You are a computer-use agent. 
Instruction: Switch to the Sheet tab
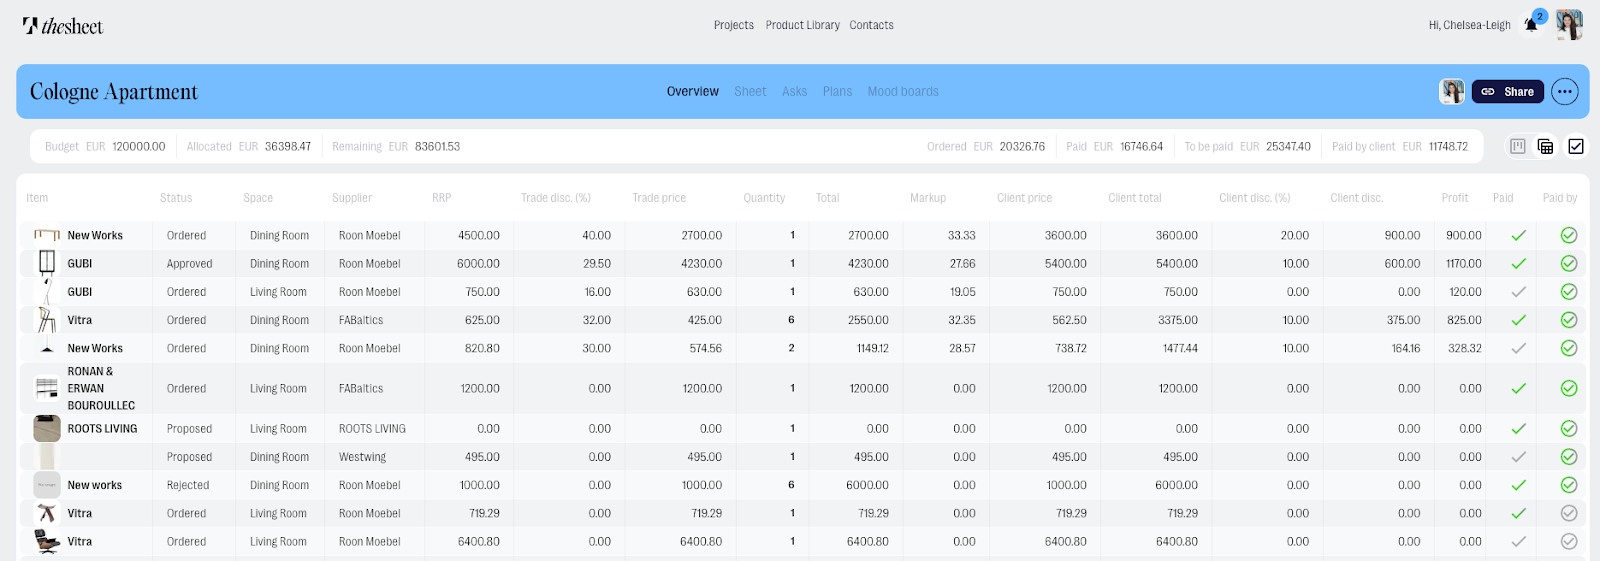[750, 92]
